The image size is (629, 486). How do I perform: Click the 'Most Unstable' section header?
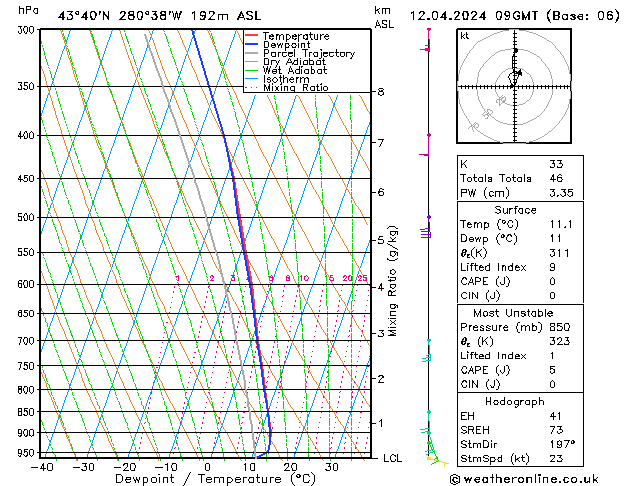(x=513, y=313)
